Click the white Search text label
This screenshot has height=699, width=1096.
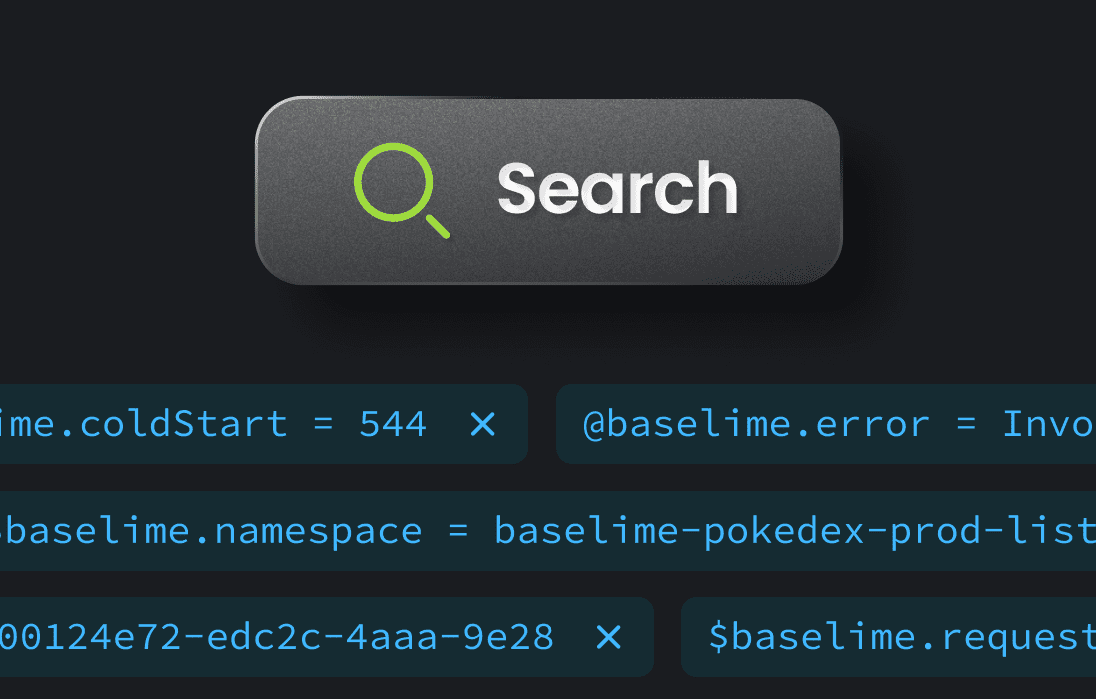click(617, 188)
